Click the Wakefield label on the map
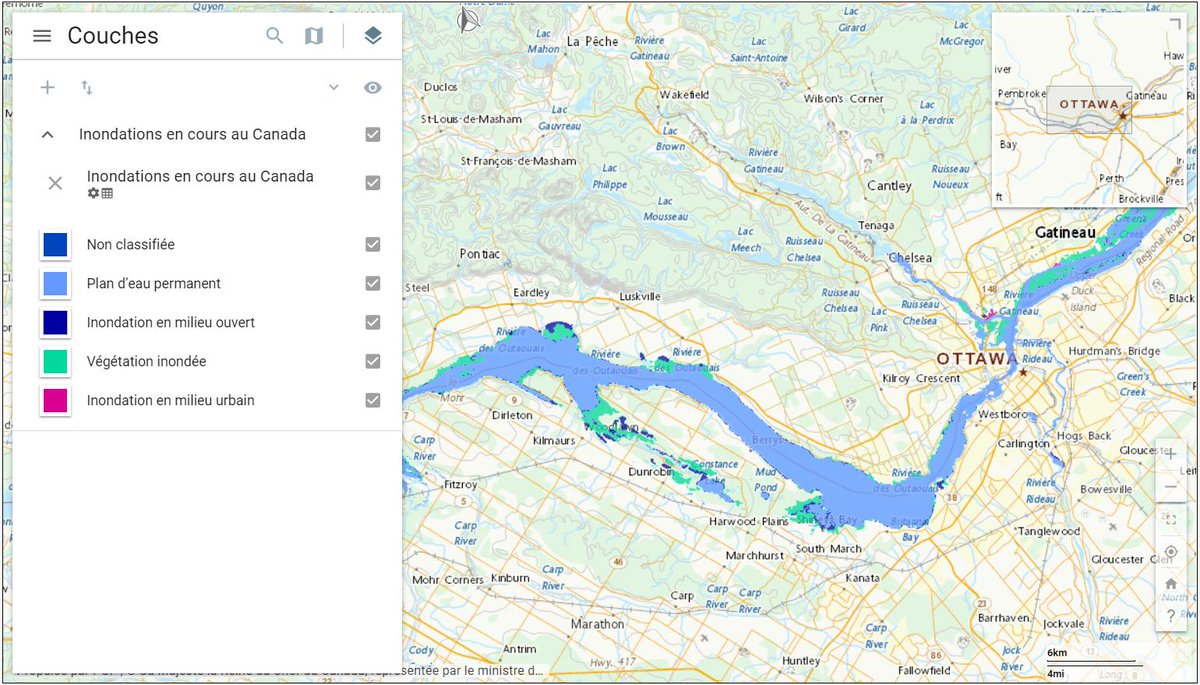The width and height of the screenshot is (1200, 685). pyautogui.click(x=685, y=94)
